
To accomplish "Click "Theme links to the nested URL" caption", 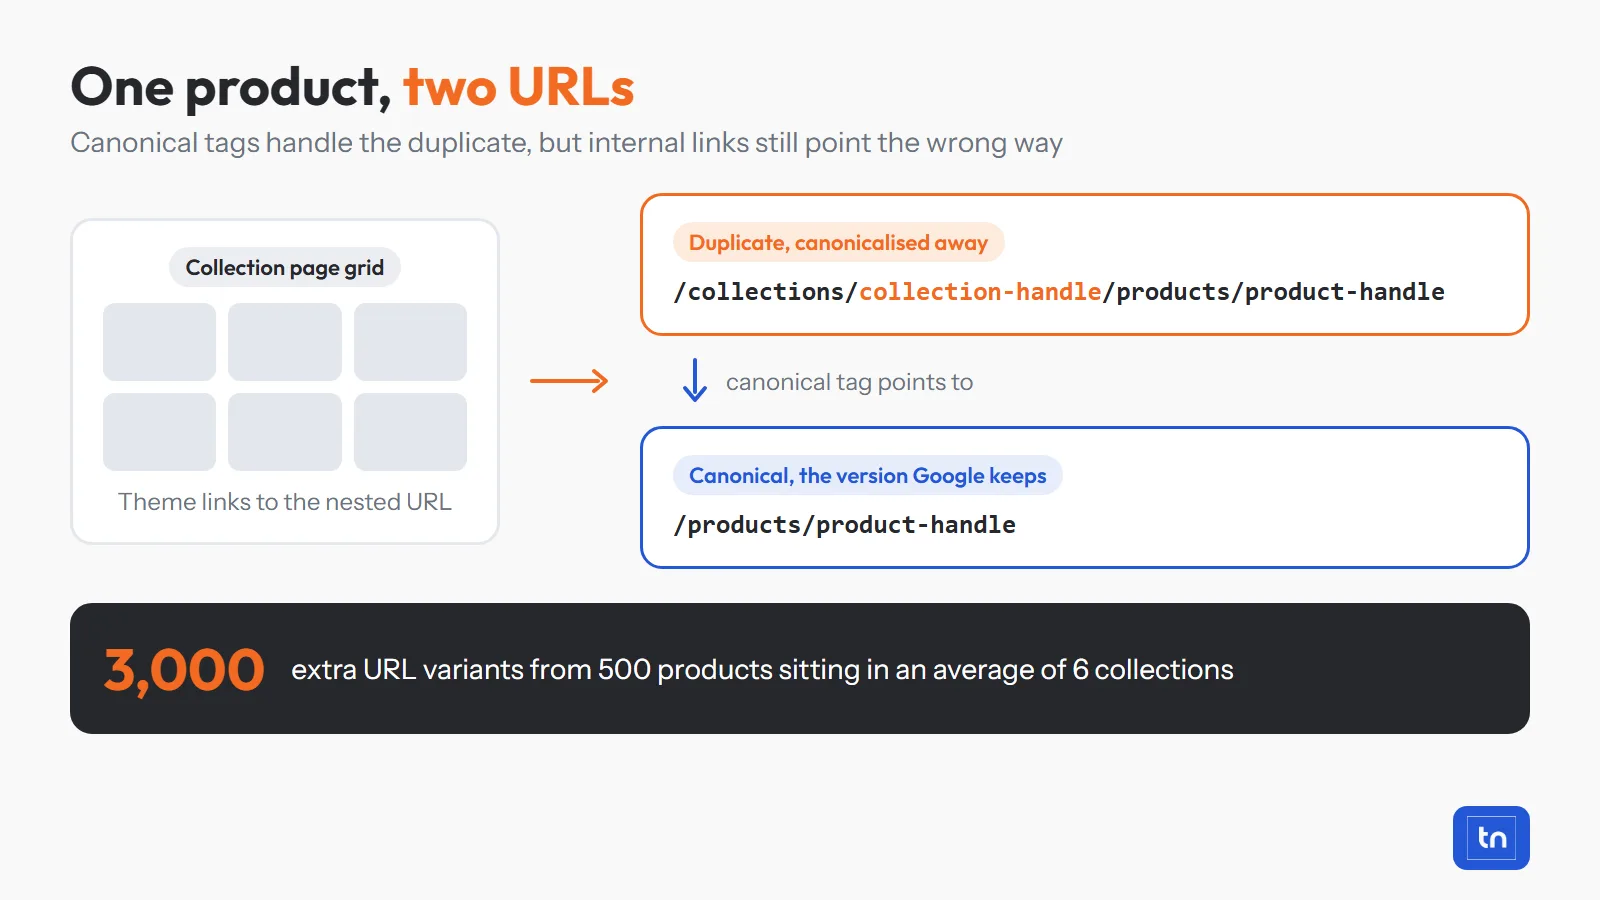I will pos(285,502).
